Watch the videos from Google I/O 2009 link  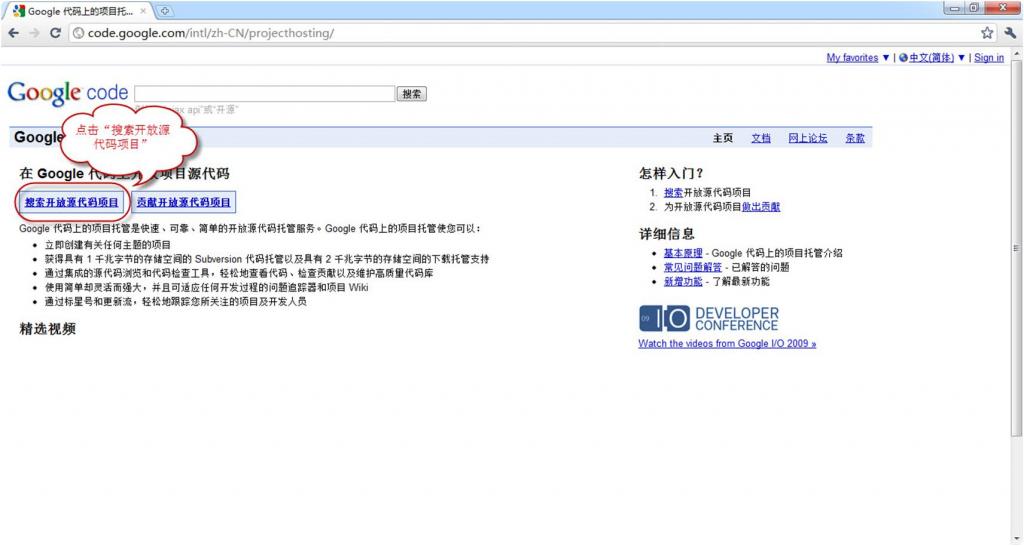tap(727, 344)
